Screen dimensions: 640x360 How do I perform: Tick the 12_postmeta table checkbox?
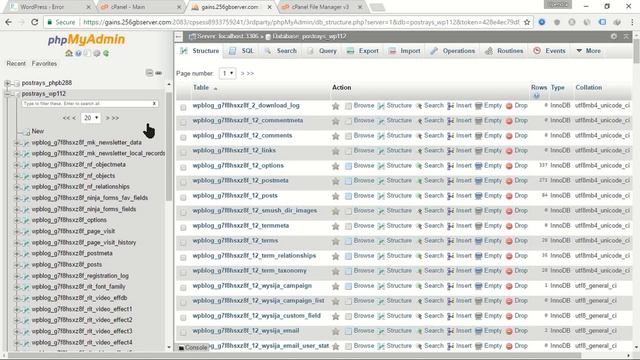point(183,182)
